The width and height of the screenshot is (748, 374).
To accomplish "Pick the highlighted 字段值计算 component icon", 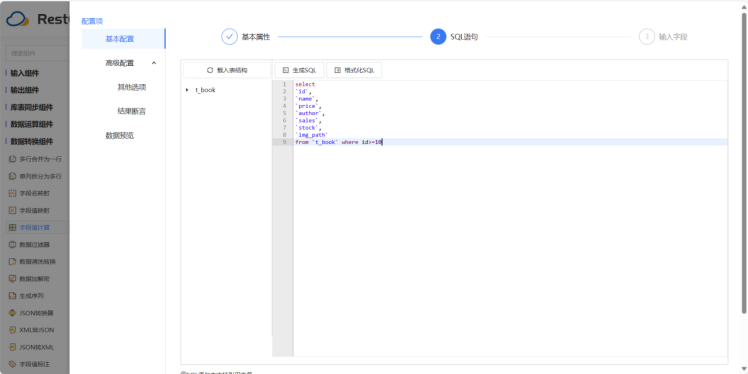I will tap(13, 228).
